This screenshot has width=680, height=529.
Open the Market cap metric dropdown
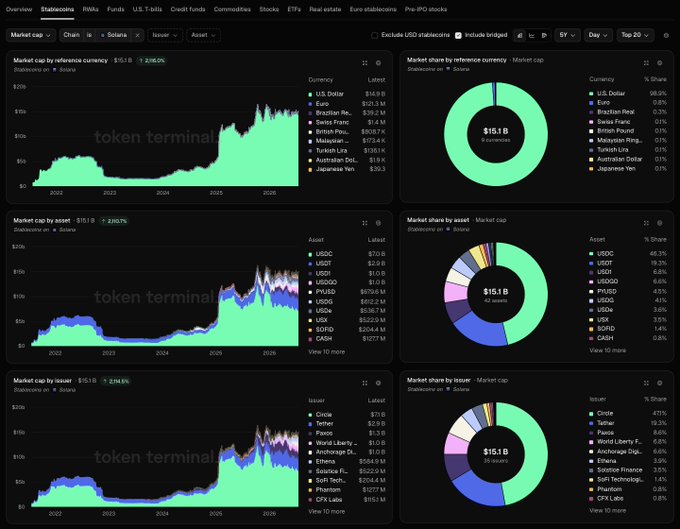point(31,35)
